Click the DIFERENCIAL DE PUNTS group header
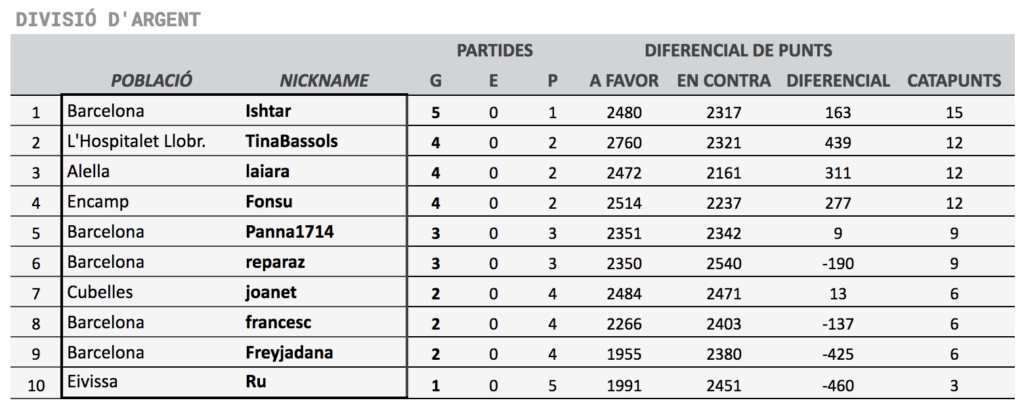The image size is (1024, 411). pyautogui.click(x=738, y=50)
